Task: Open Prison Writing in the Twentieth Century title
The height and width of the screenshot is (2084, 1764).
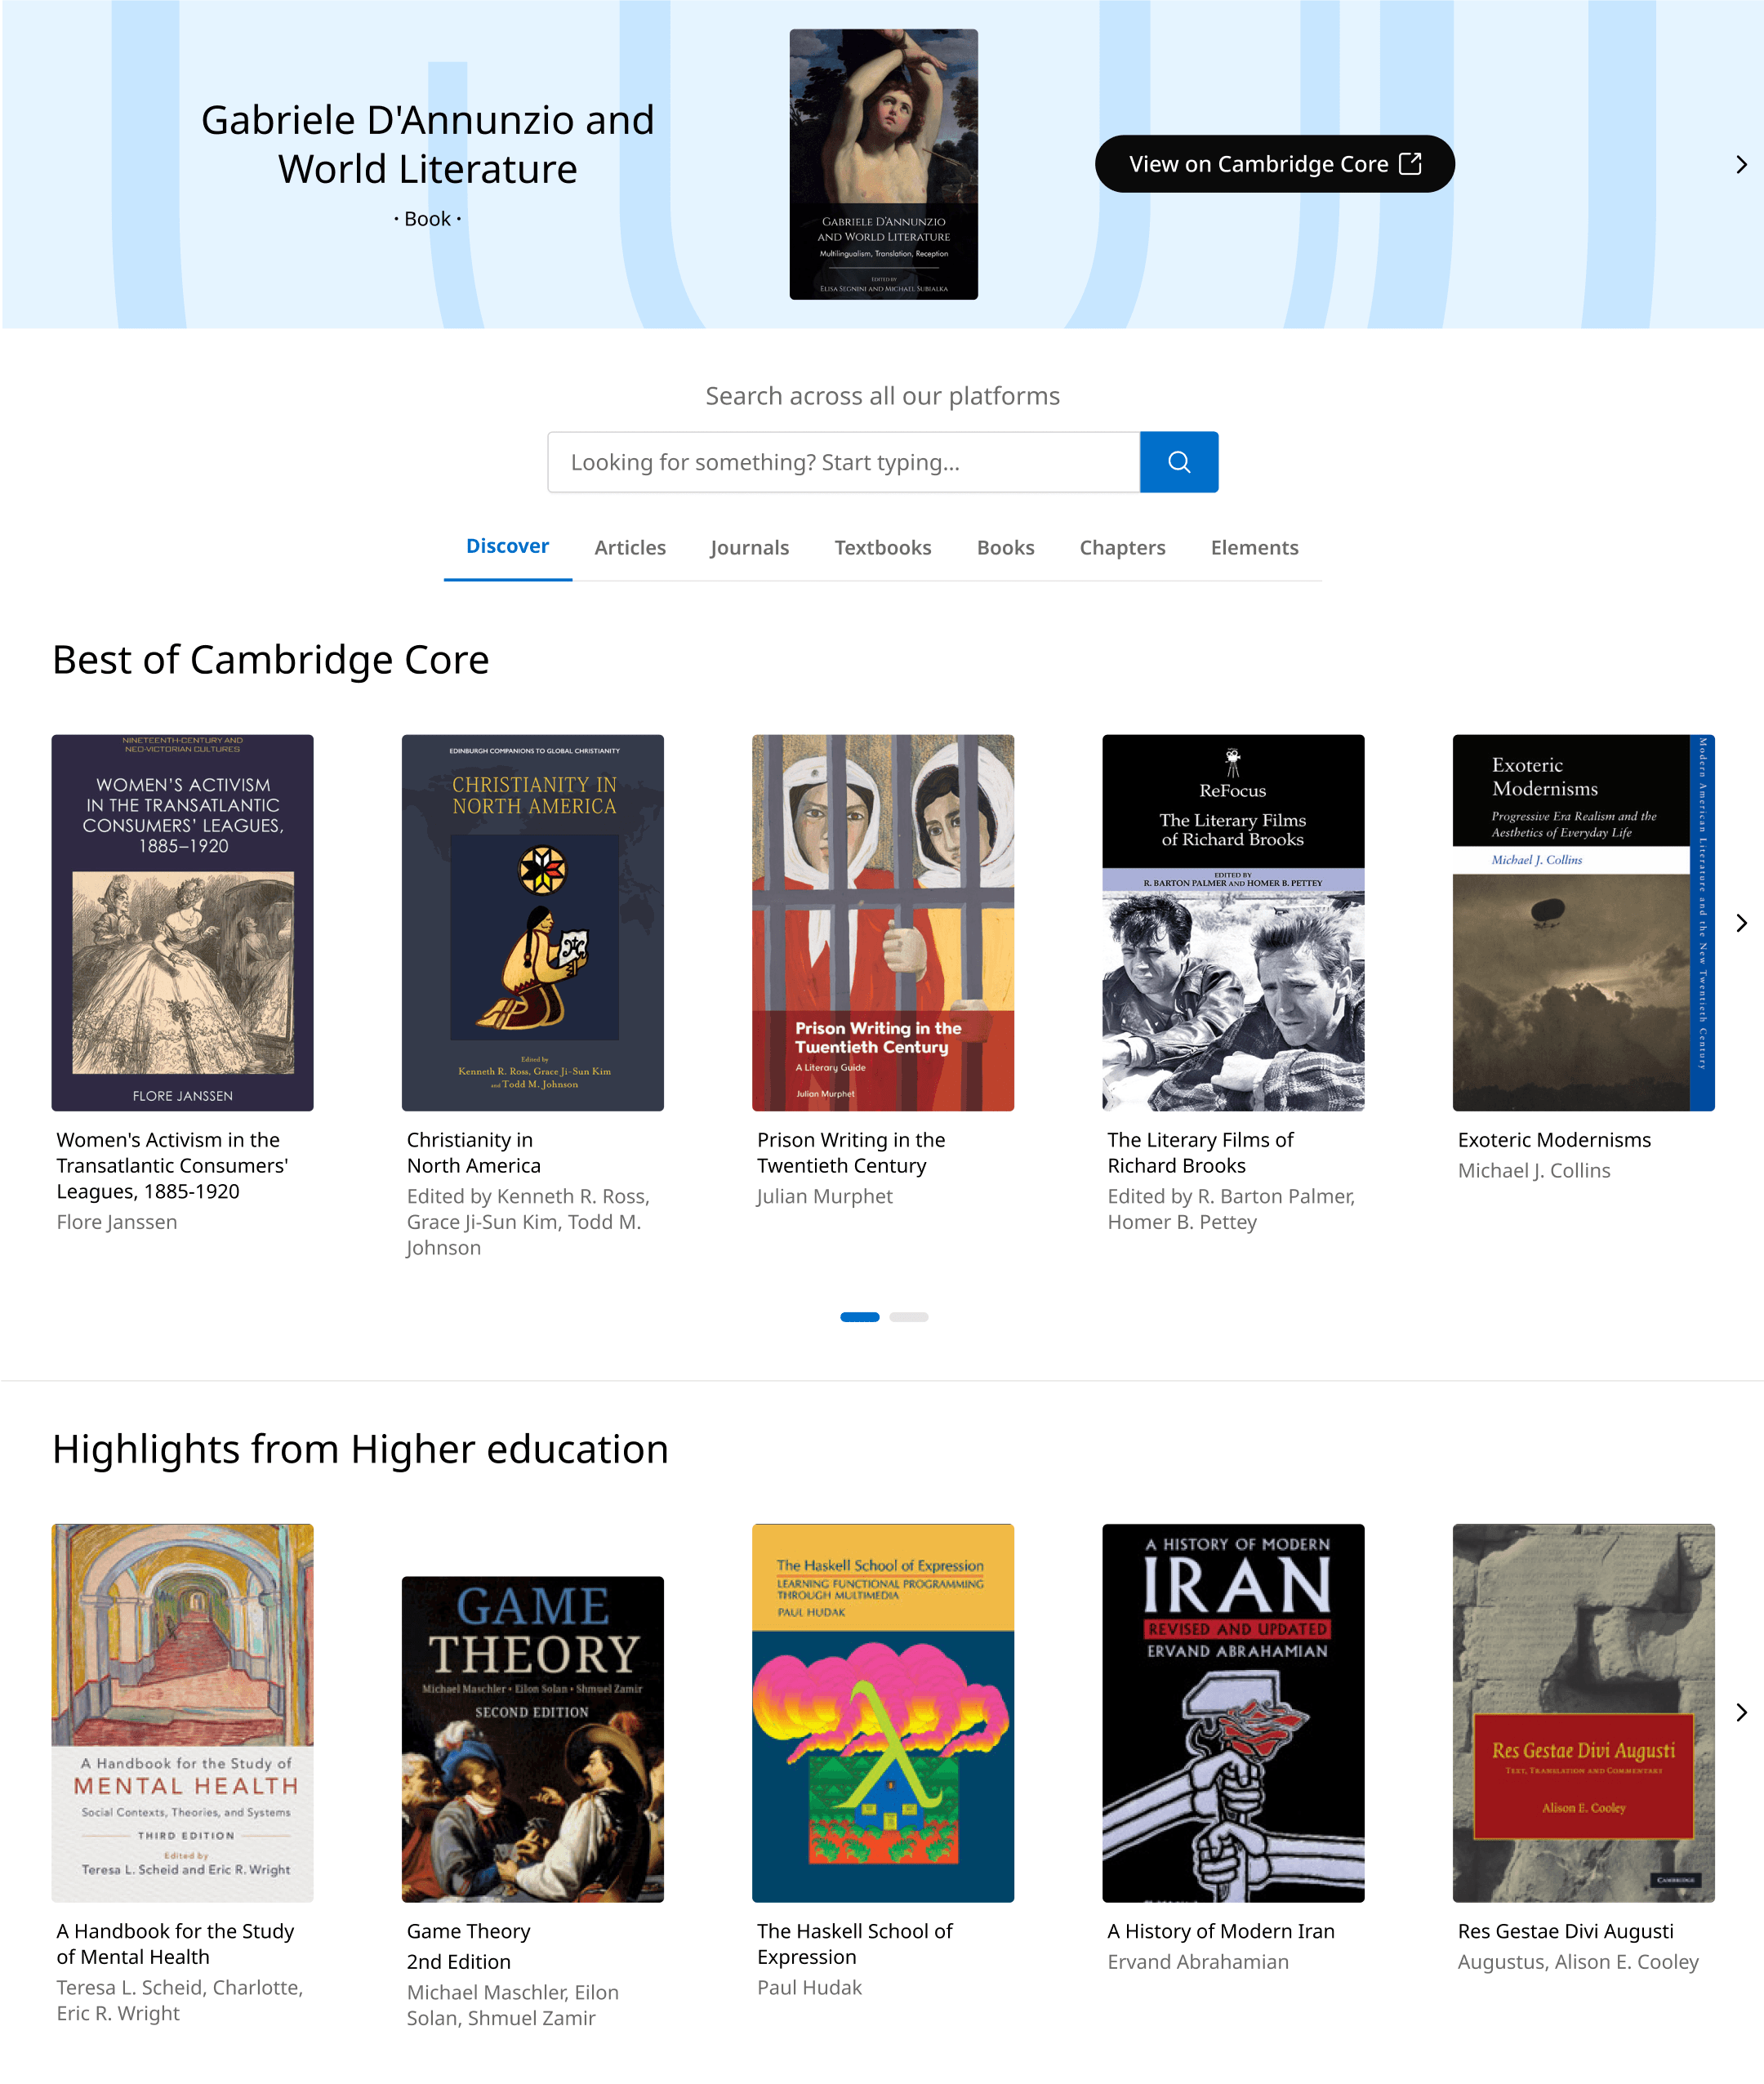Action: 850,1153
